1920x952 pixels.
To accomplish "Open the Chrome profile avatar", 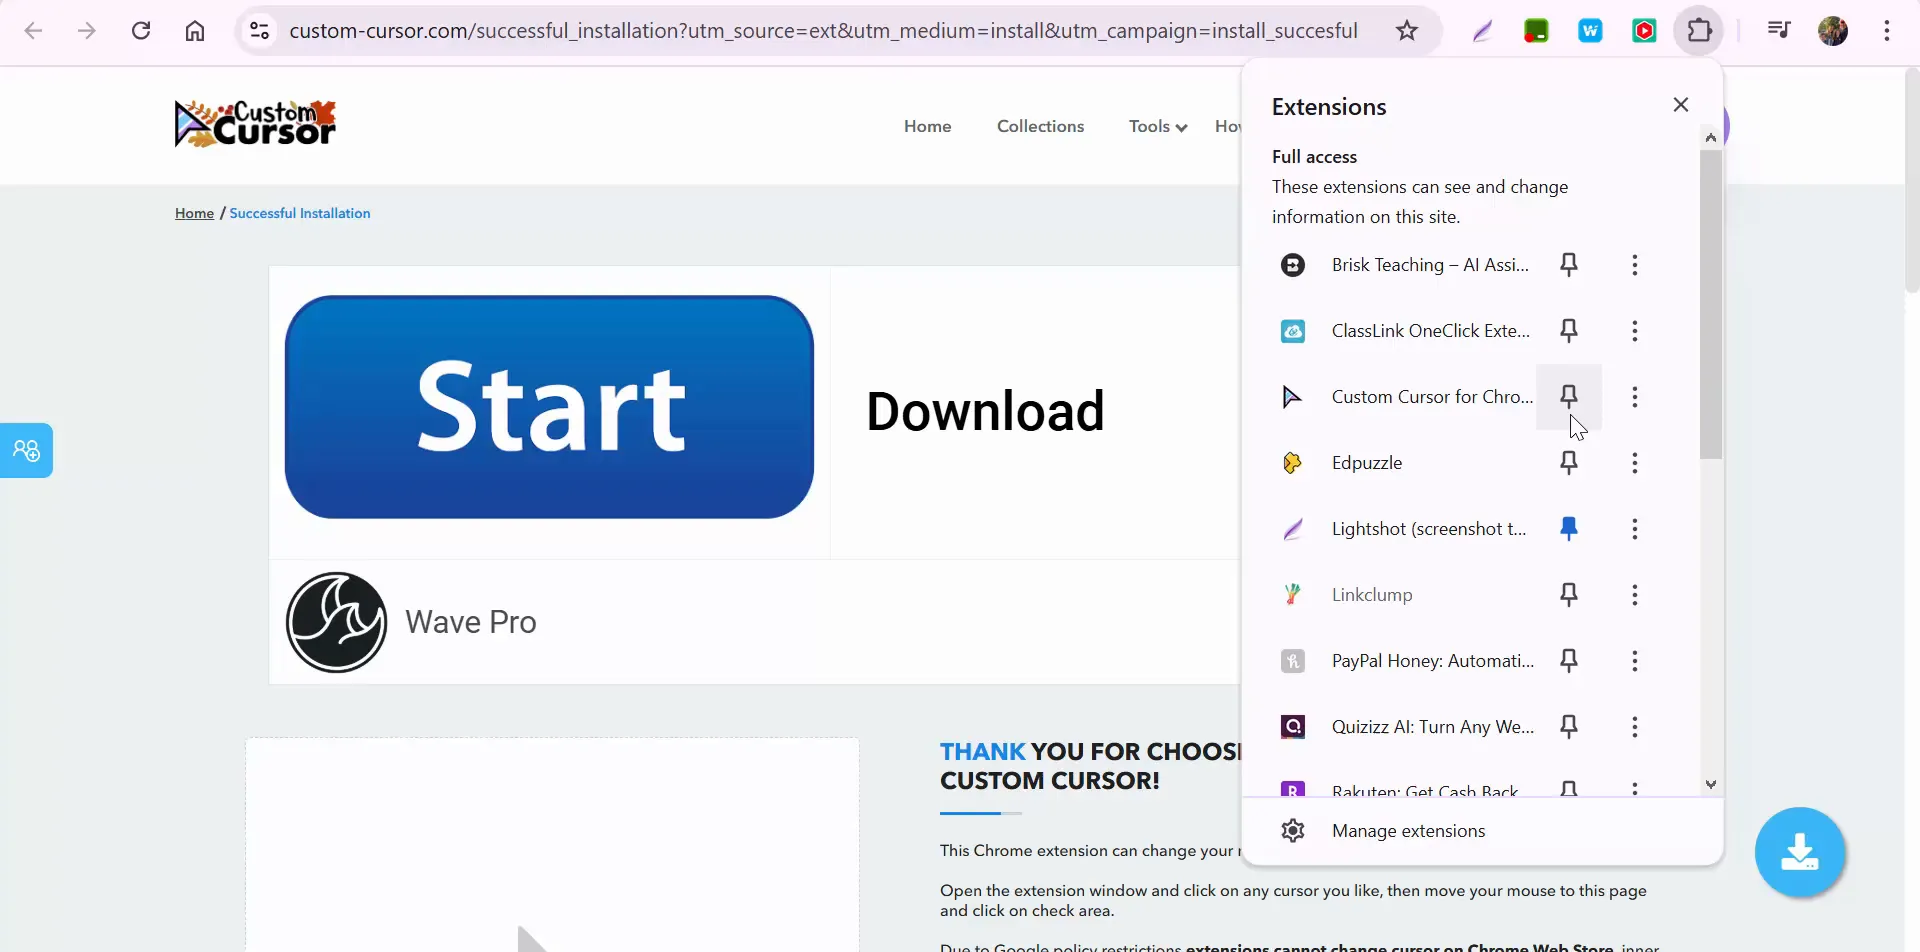I will (x=1833, y=31).
